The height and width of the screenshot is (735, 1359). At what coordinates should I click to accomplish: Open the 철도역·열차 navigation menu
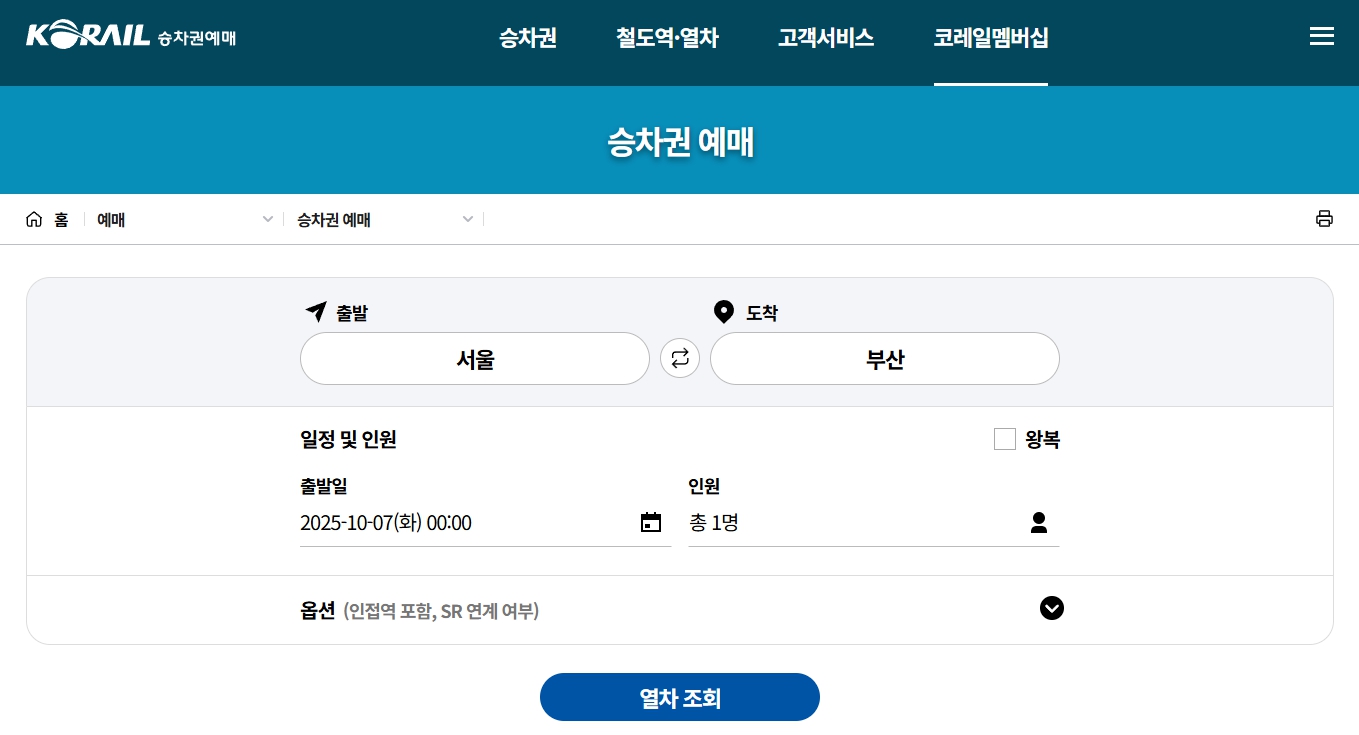(x=666, y=38)
